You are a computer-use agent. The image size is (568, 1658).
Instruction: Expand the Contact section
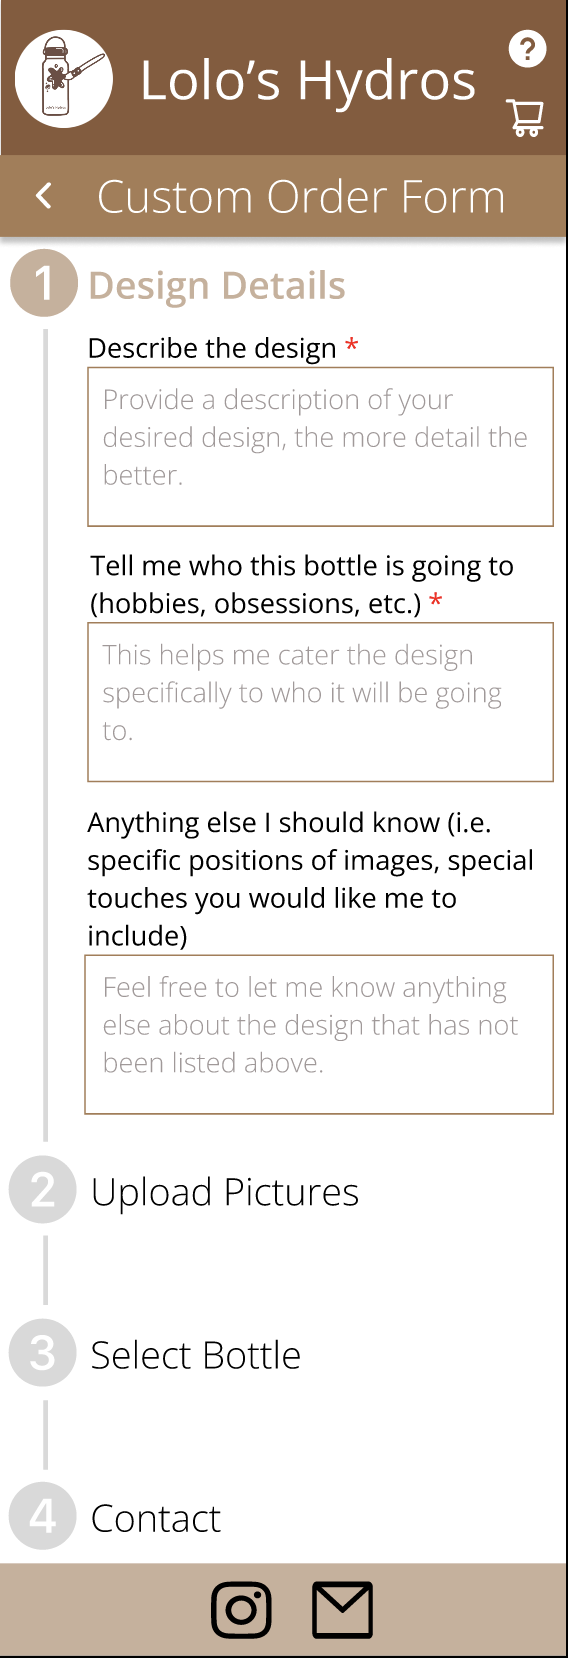[156, 1518]
